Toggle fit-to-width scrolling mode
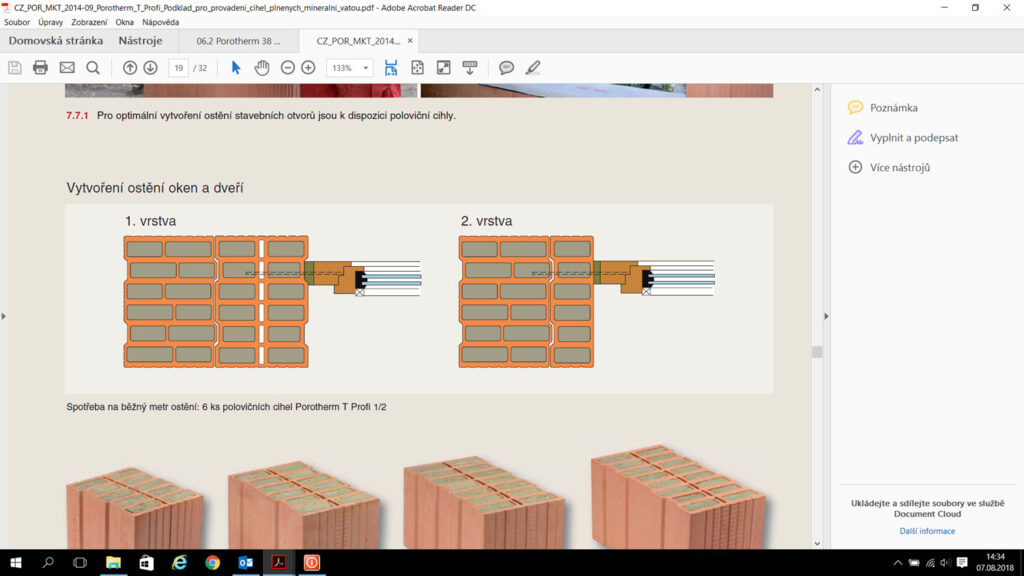The height and width of the screenshot is (576, 1024). pyautogui.click(x=391, y=68)
